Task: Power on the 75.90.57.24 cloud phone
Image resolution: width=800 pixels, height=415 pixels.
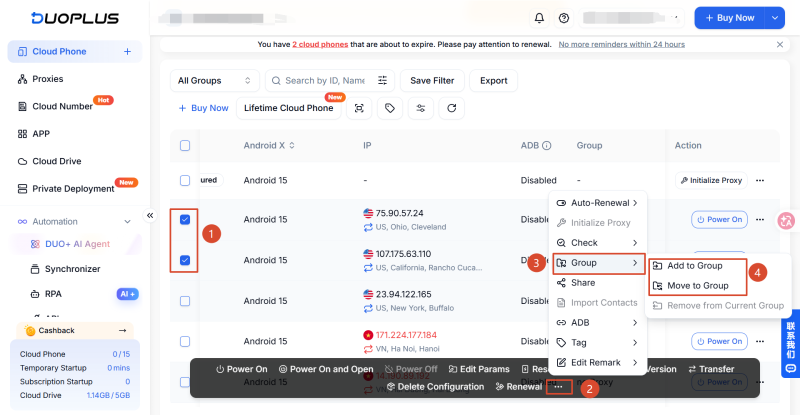Action: click(x=719, y=219)
